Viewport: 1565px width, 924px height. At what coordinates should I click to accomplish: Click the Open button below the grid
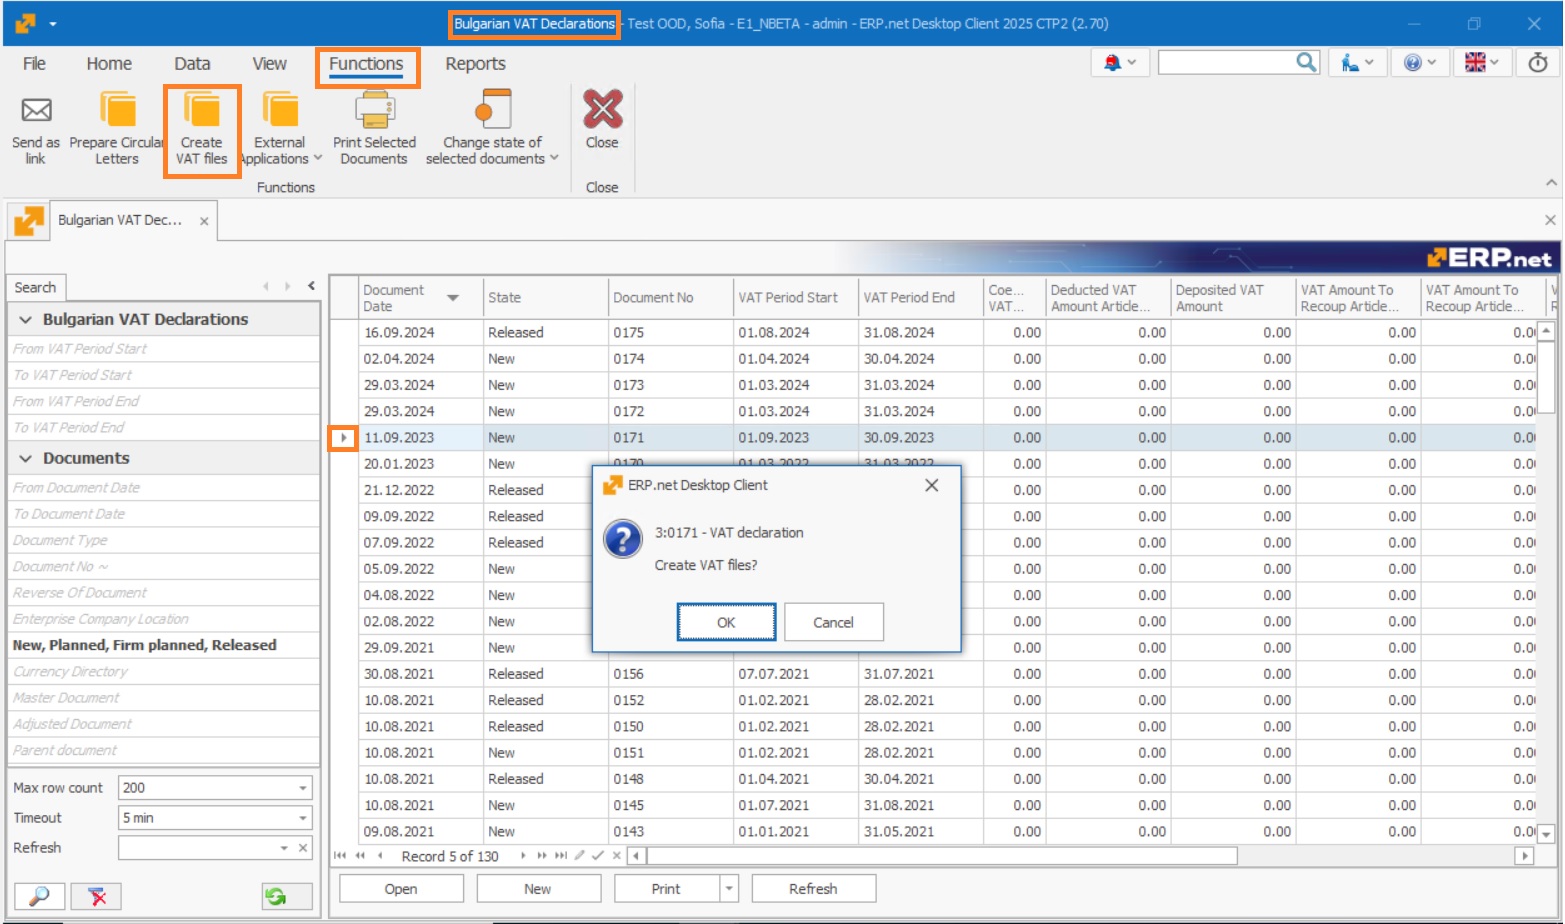click(401, 889)
